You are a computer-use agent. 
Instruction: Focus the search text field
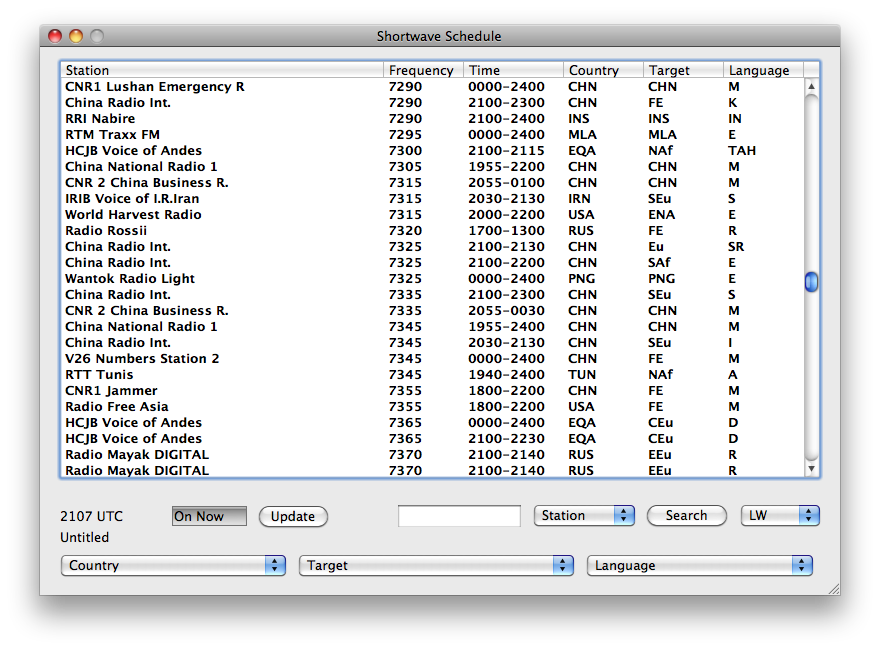(x=459, y=515)
